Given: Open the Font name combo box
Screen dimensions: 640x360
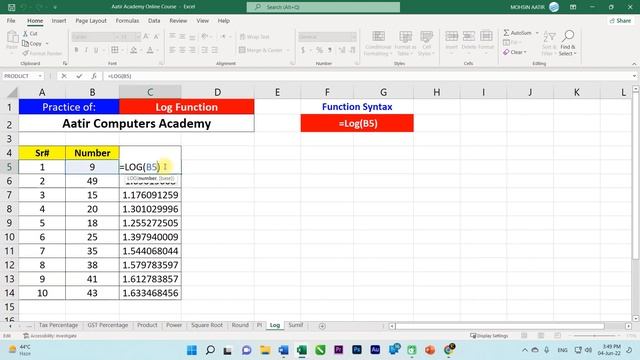Looking at the screenshot, I should 94,37.
